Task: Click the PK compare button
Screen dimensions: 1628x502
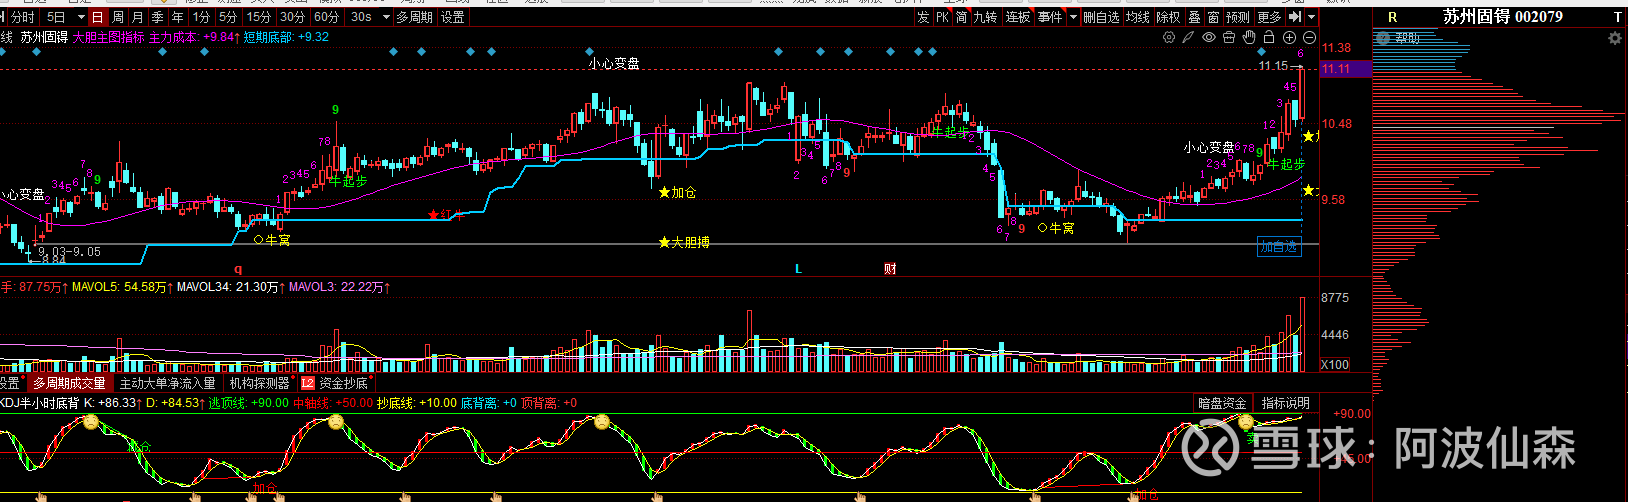Action: tap(942, 17)
